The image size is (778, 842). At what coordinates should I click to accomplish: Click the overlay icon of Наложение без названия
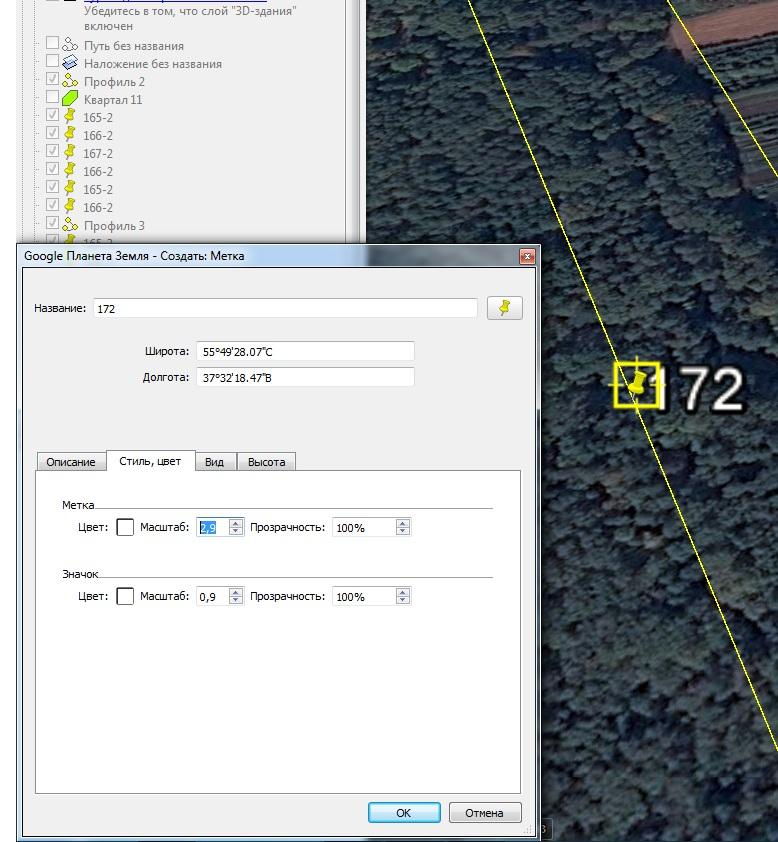(70, 63)
